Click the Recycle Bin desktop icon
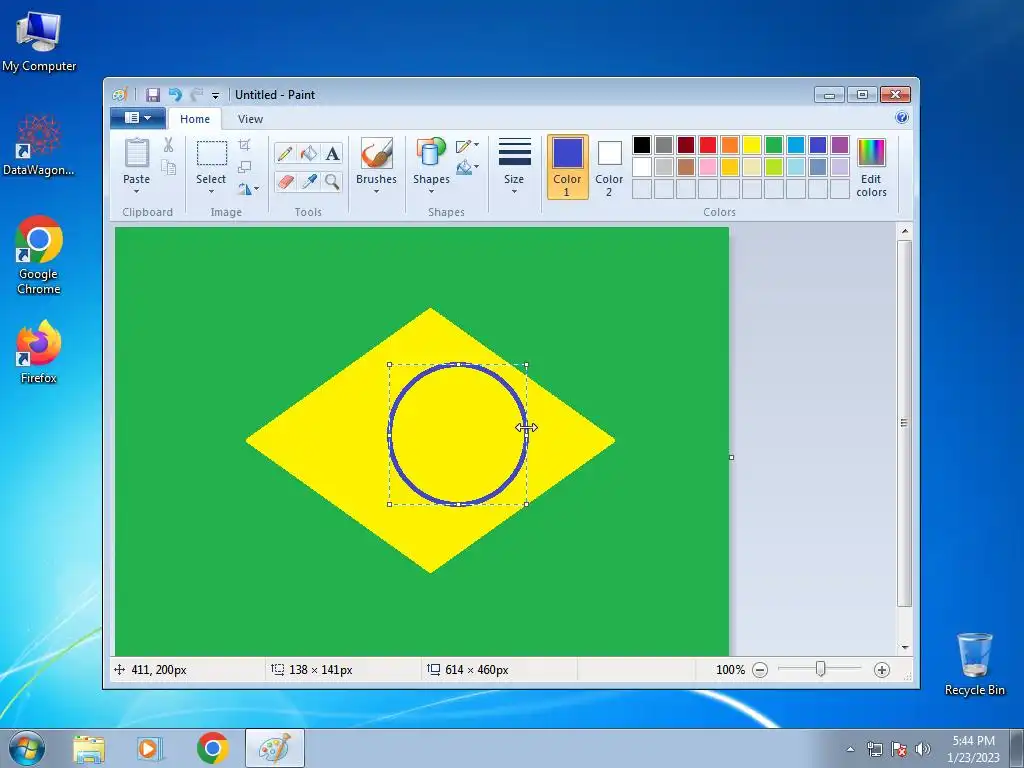1024x768 pixels. 974,664
